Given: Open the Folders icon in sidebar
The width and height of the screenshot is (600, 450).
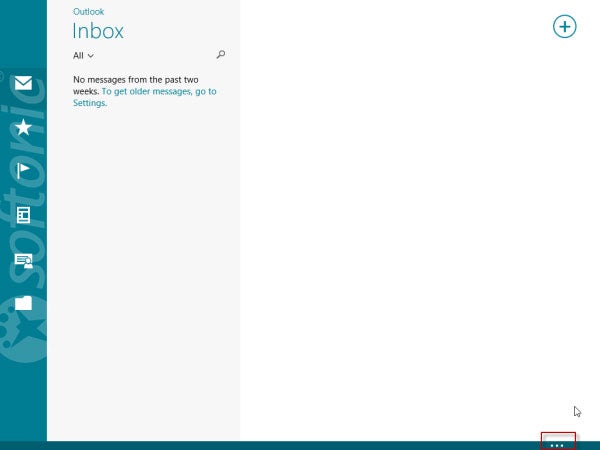Looking at the screenshot, I should click(x=23, y=303).
